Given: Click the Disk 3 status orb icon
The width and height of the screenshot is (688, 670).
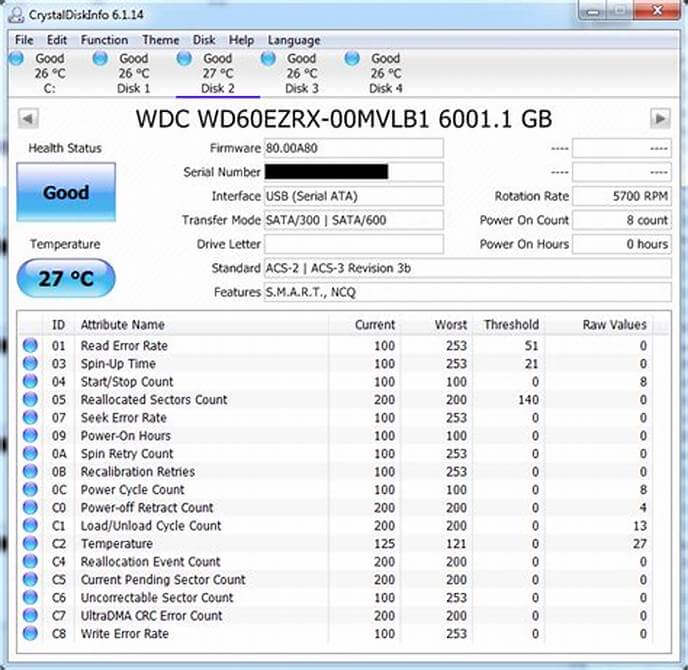Looking at the screenshot, I should click(x=268, y=59).
